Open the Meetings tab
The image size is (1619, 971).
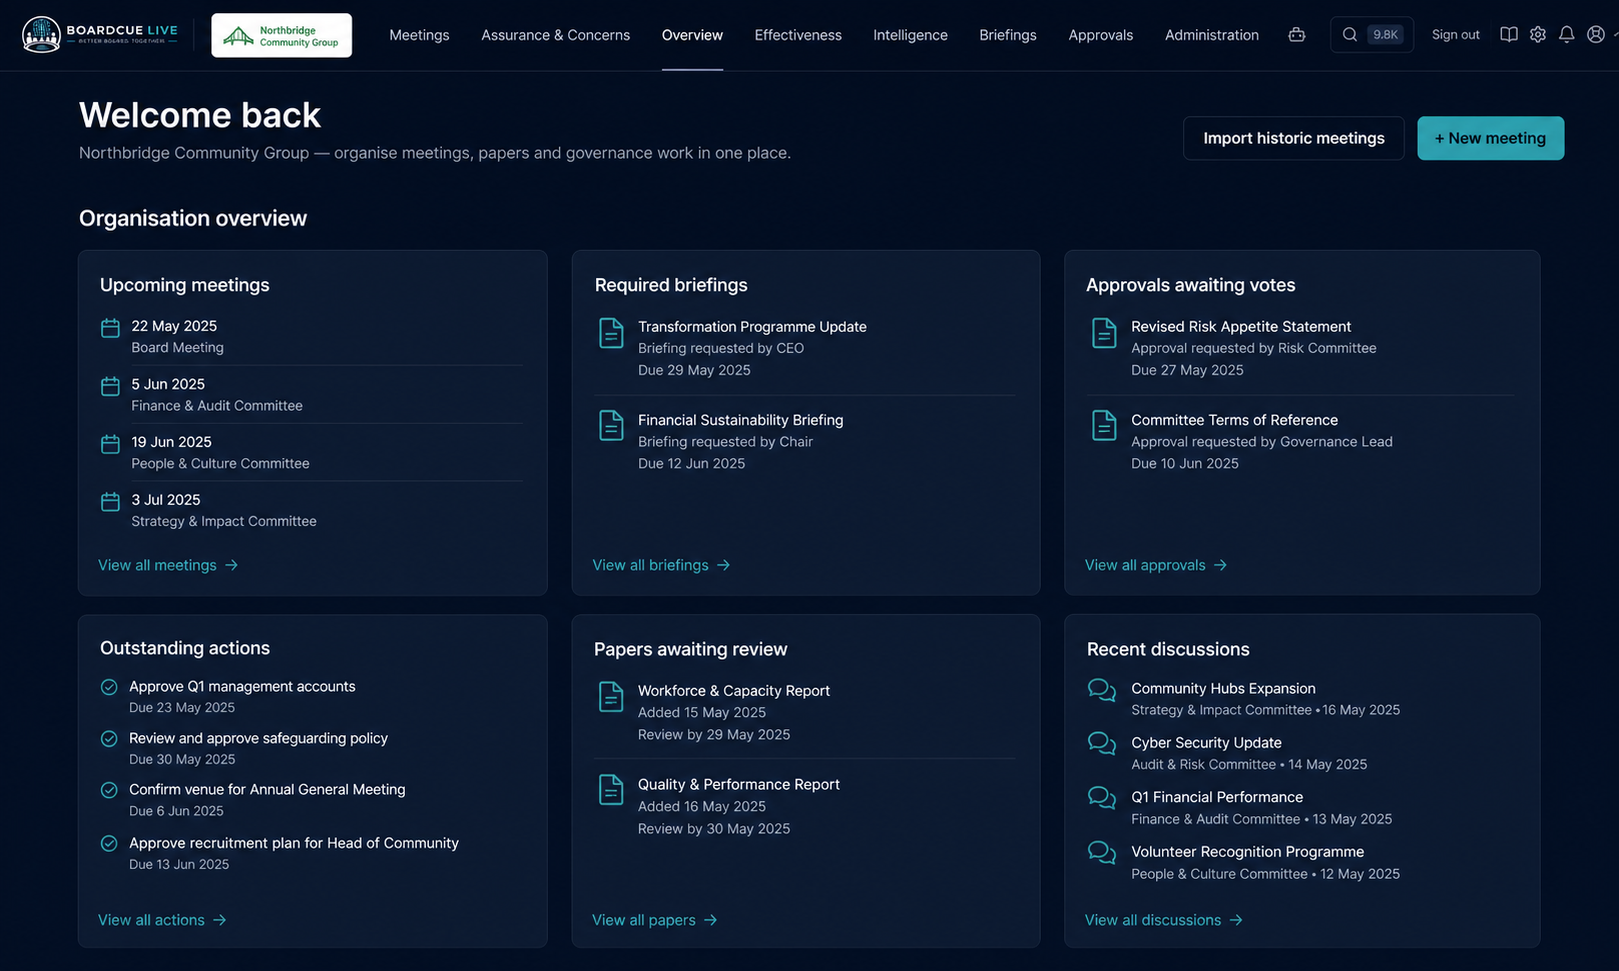pos(419,35)
